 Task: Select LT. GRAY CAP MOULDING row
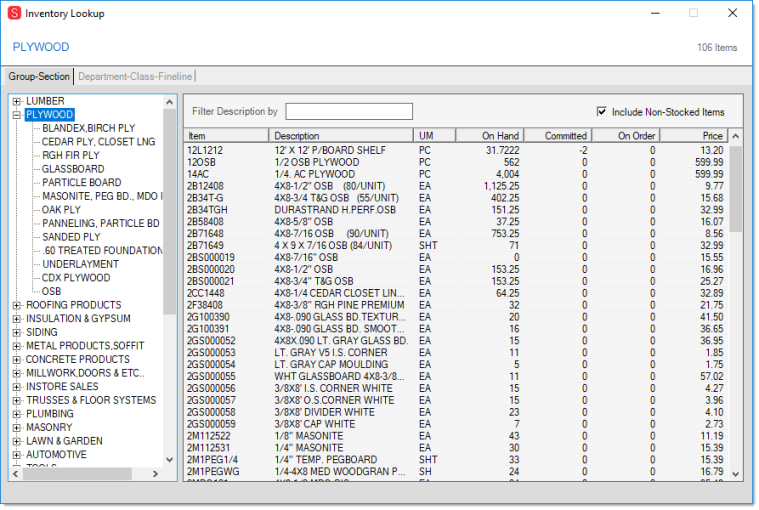point(456,364)
